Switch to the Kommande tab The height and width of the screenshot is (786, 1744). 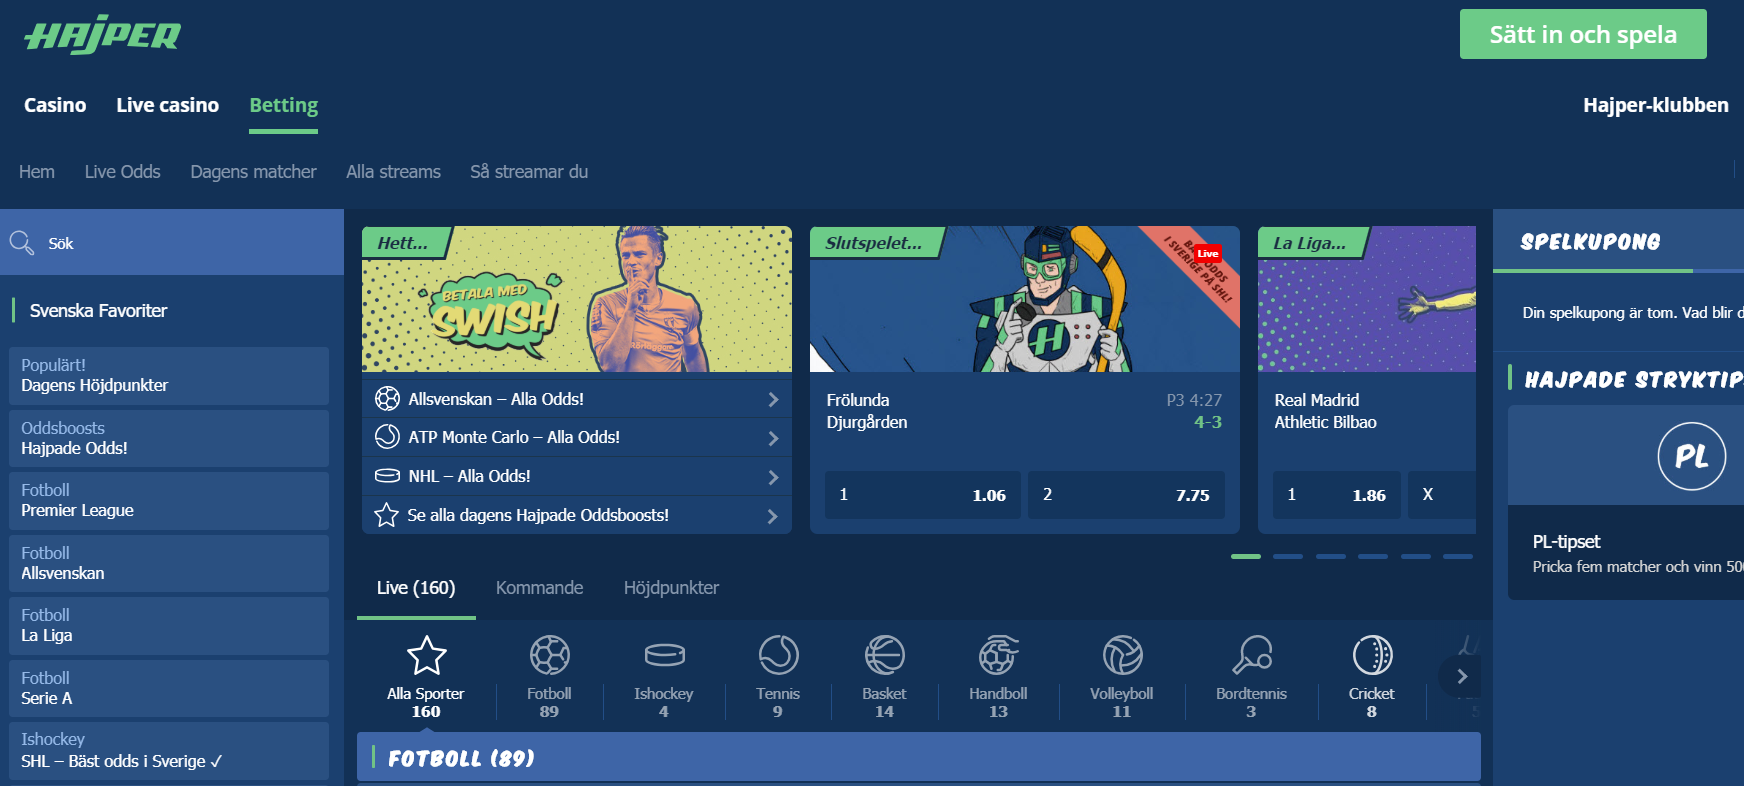pyautogui.click(x=539, y=588)
